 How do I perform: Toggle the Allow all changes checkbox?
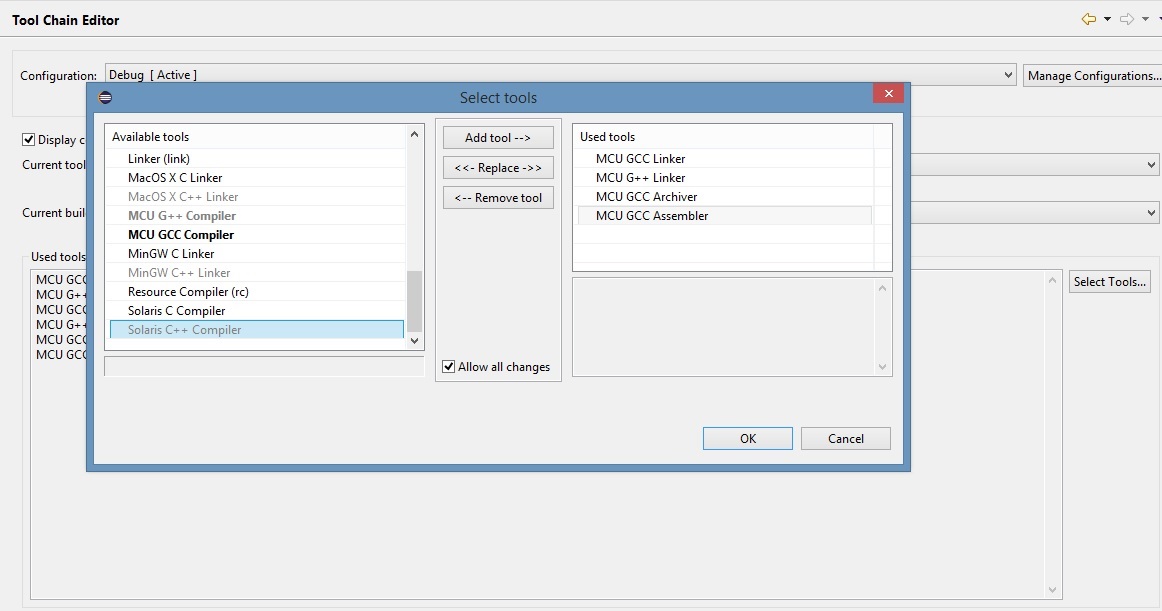pos(449,367)
